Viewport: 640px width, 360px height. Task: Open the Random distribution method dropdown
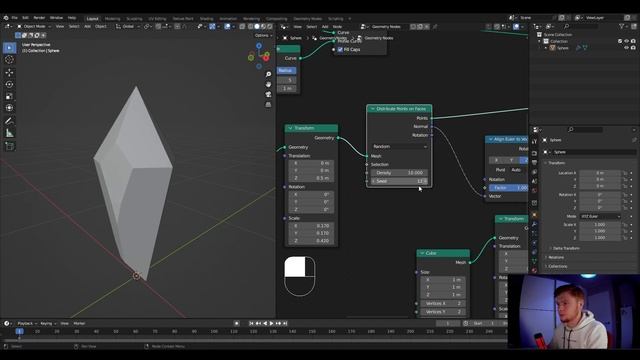pyautogui.click(x=400, y=147)
